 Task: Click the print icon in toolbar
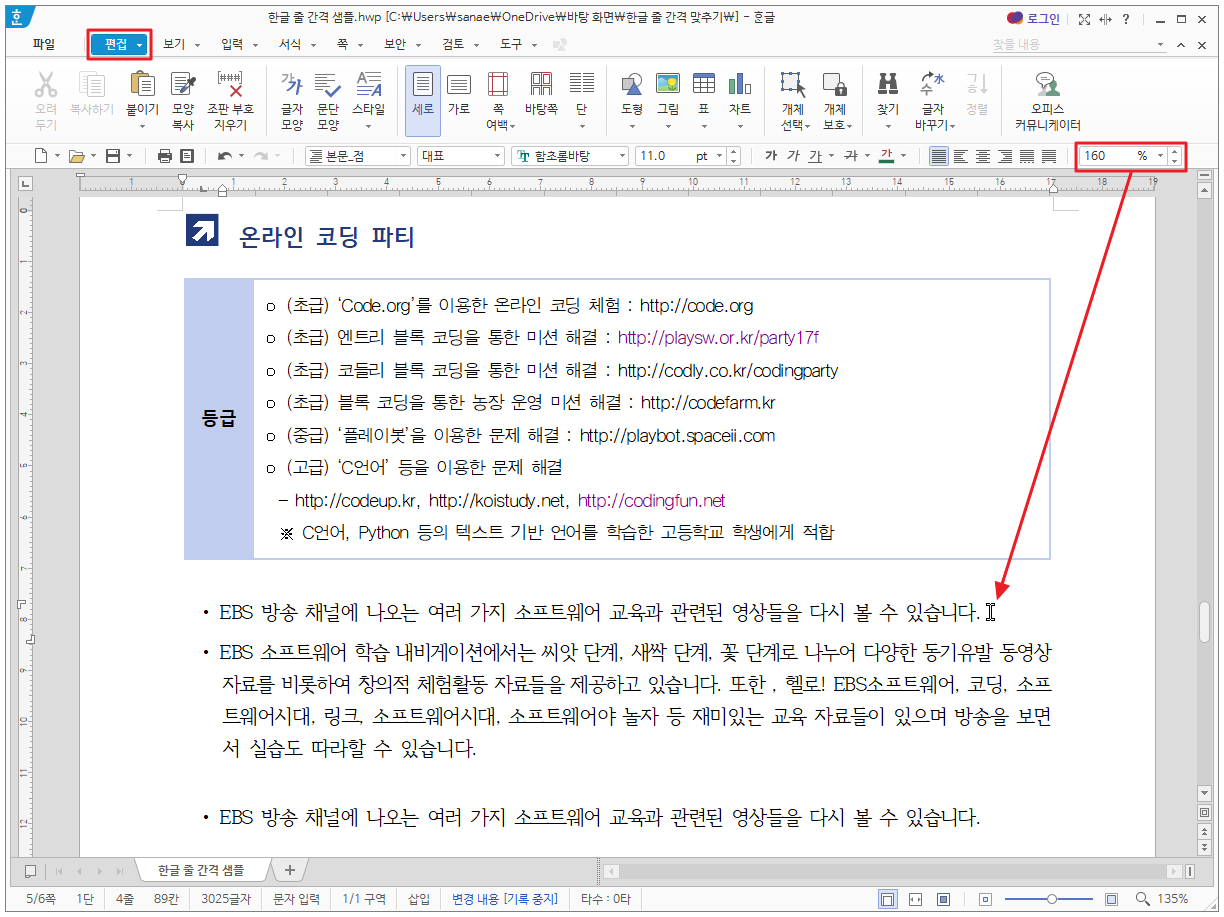165,156
